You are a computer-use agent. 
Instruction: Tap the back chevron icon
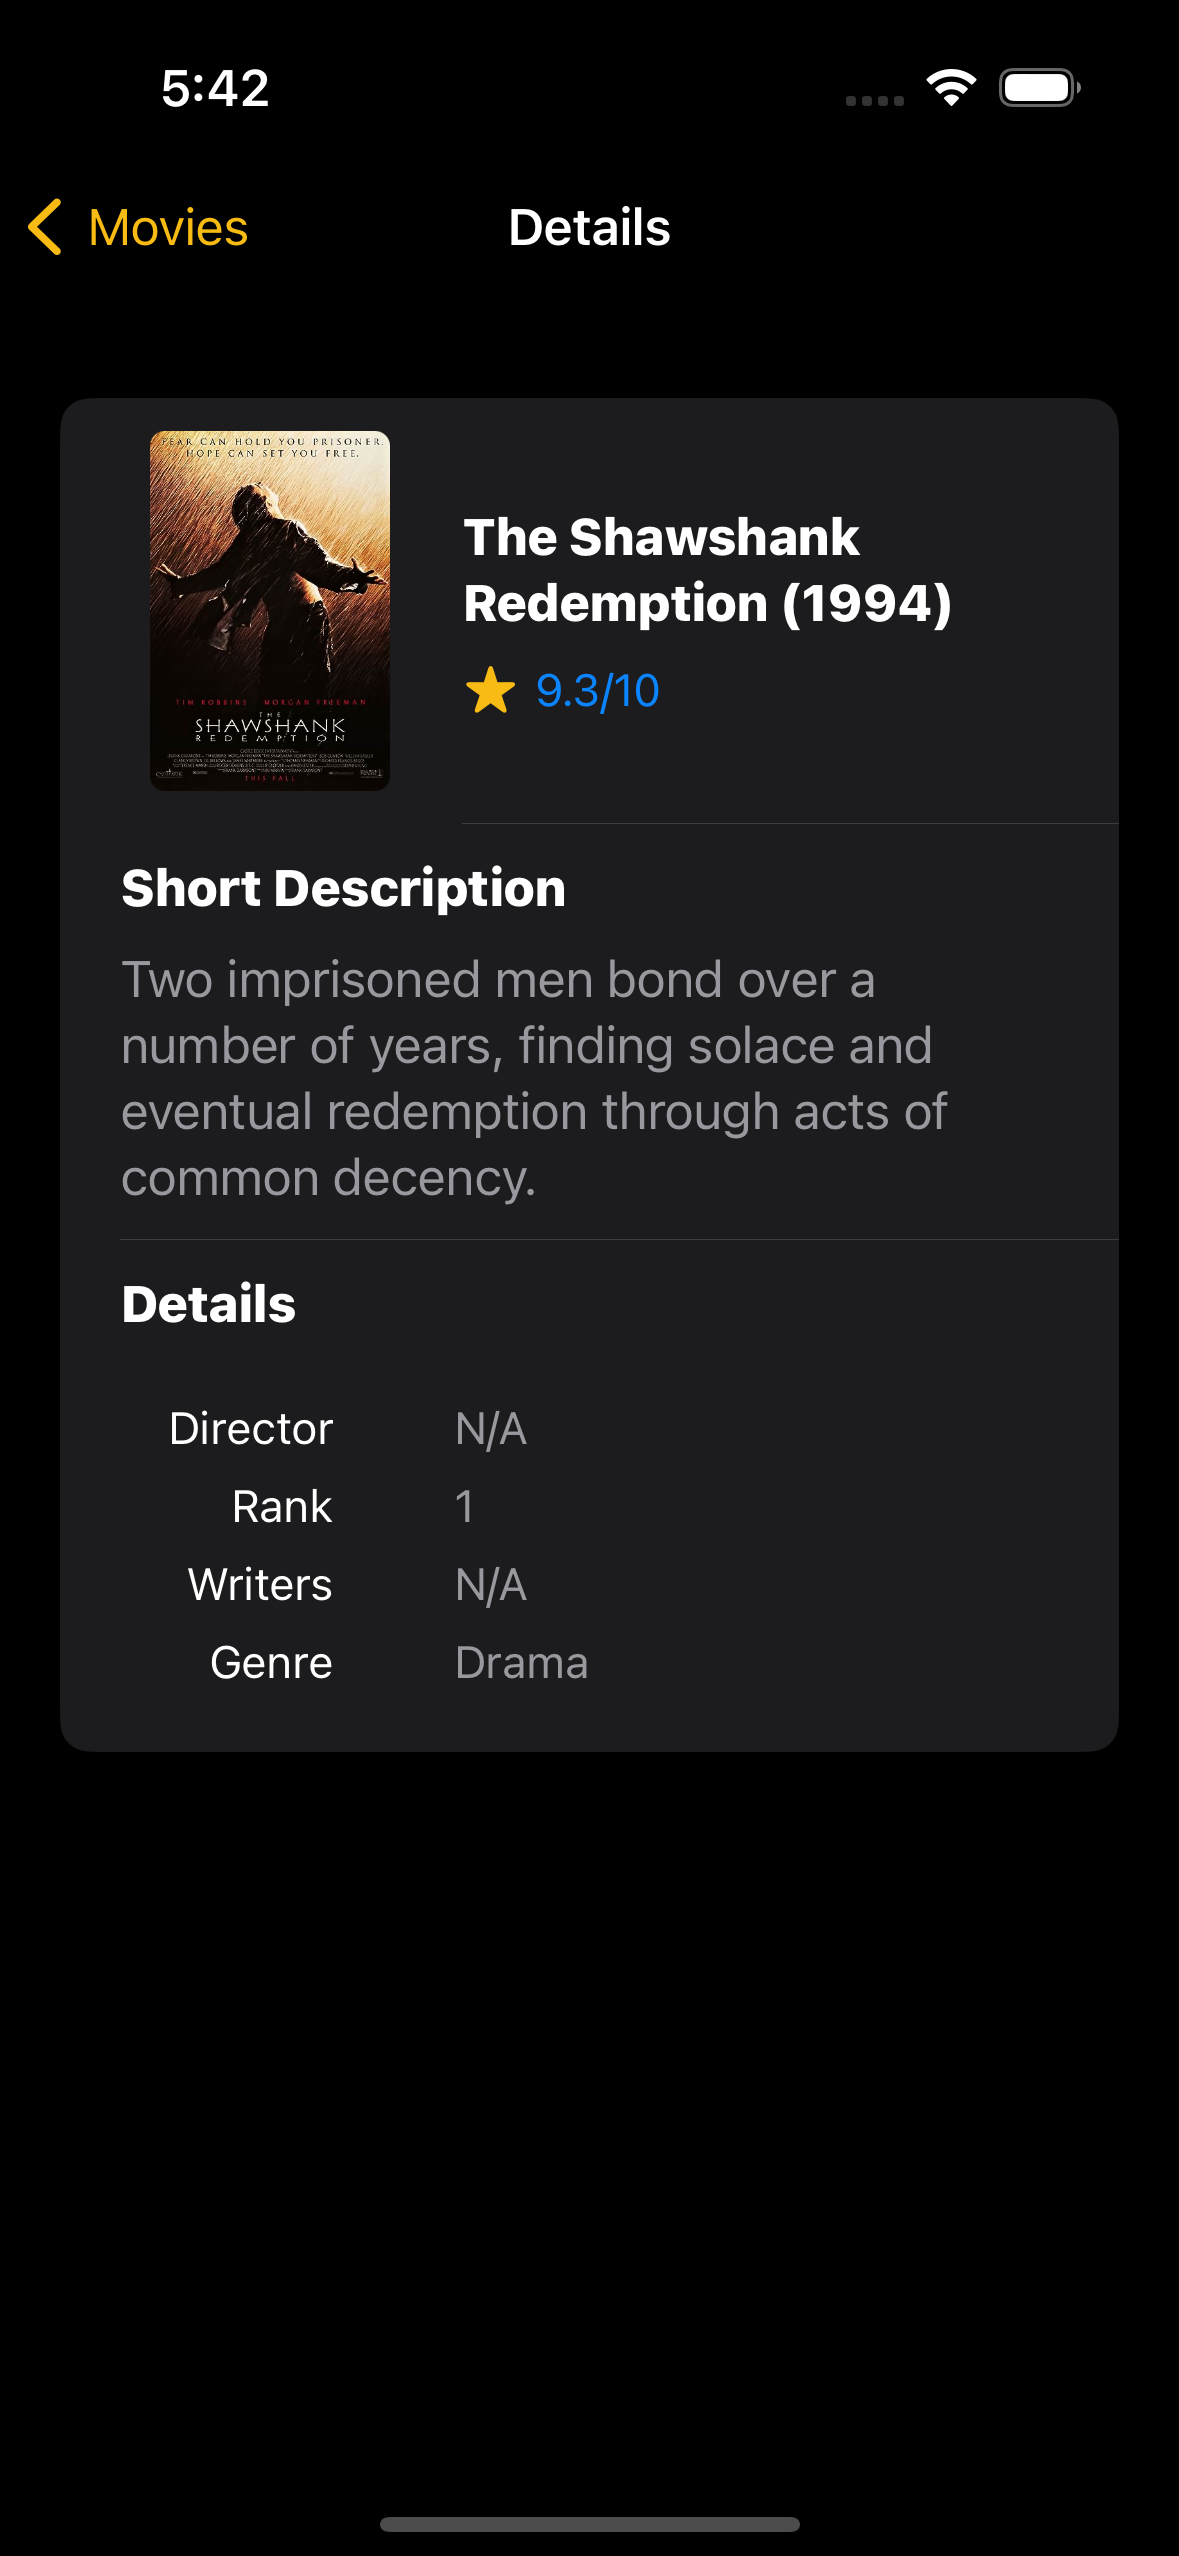(47, 227)
